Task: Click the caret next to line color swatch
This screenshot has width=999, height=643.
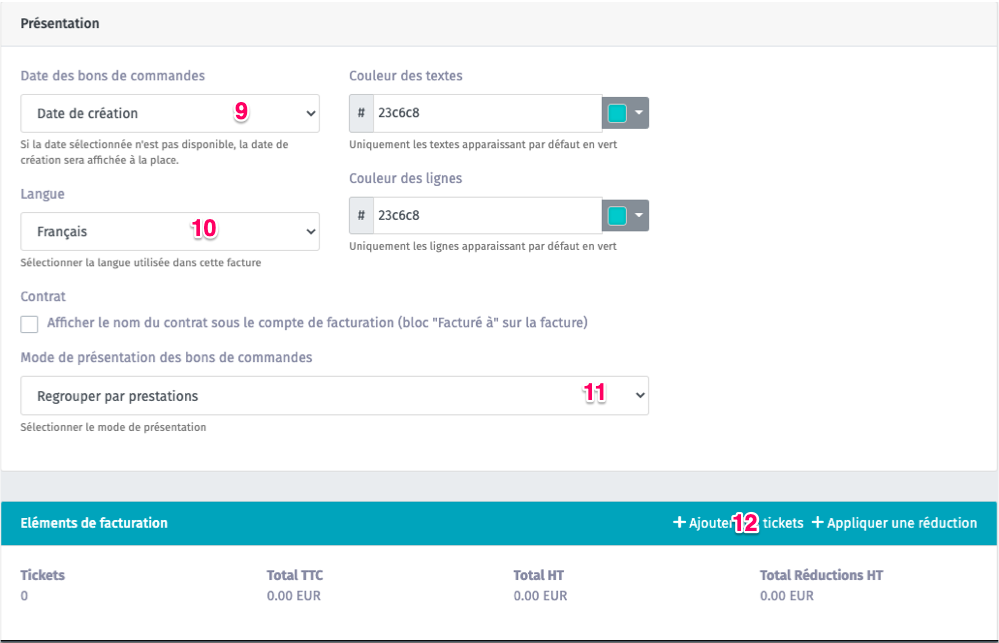Action: [x=639, y=215]
